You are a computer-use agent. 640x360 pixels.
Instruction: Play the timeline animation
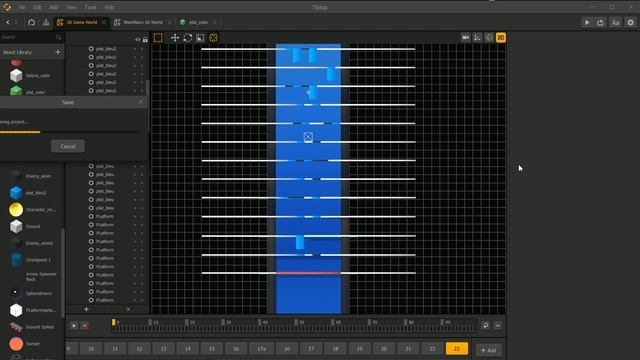pyautogui.click(x=74, y=326)
